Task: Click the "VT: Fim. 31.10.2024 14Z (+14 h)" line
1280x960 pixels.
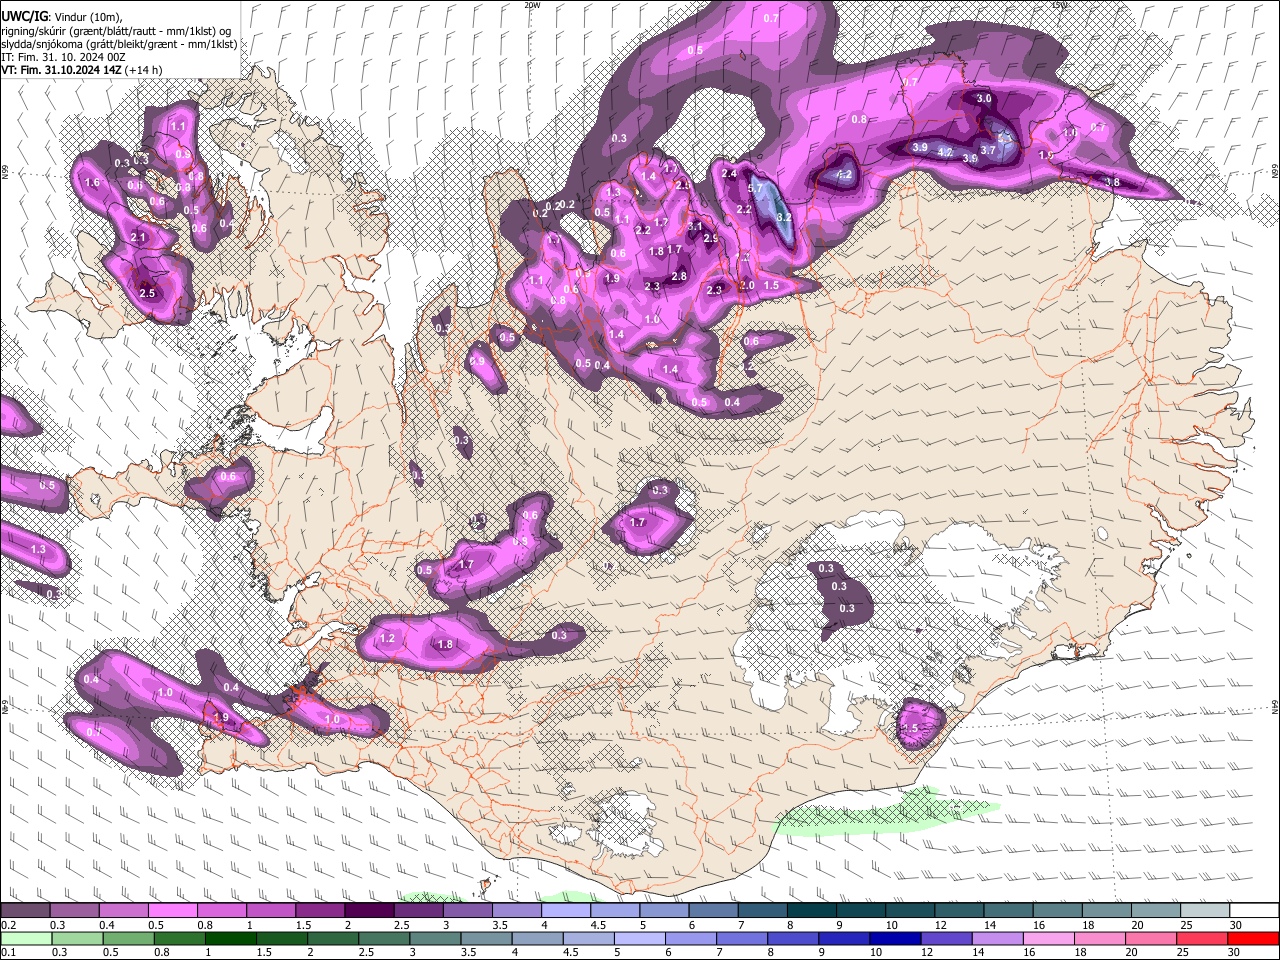Action: (81, 70)
